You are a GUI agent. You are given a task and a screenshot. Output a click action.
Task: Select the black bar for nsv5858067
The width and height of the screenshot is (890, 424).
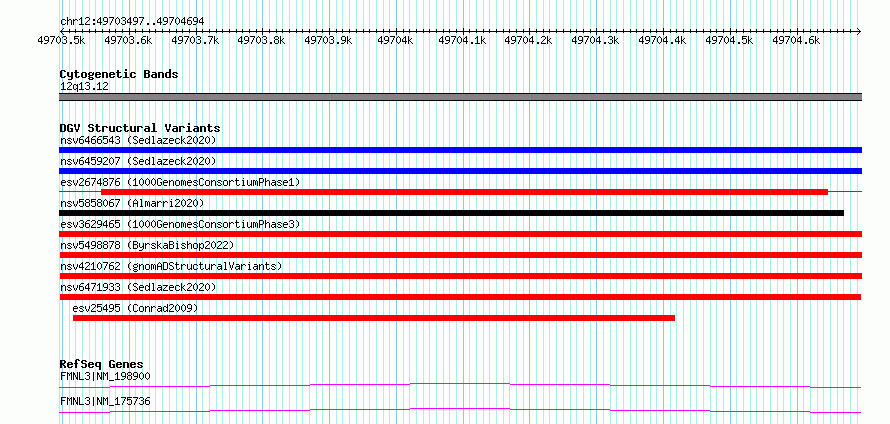(451, 213)
